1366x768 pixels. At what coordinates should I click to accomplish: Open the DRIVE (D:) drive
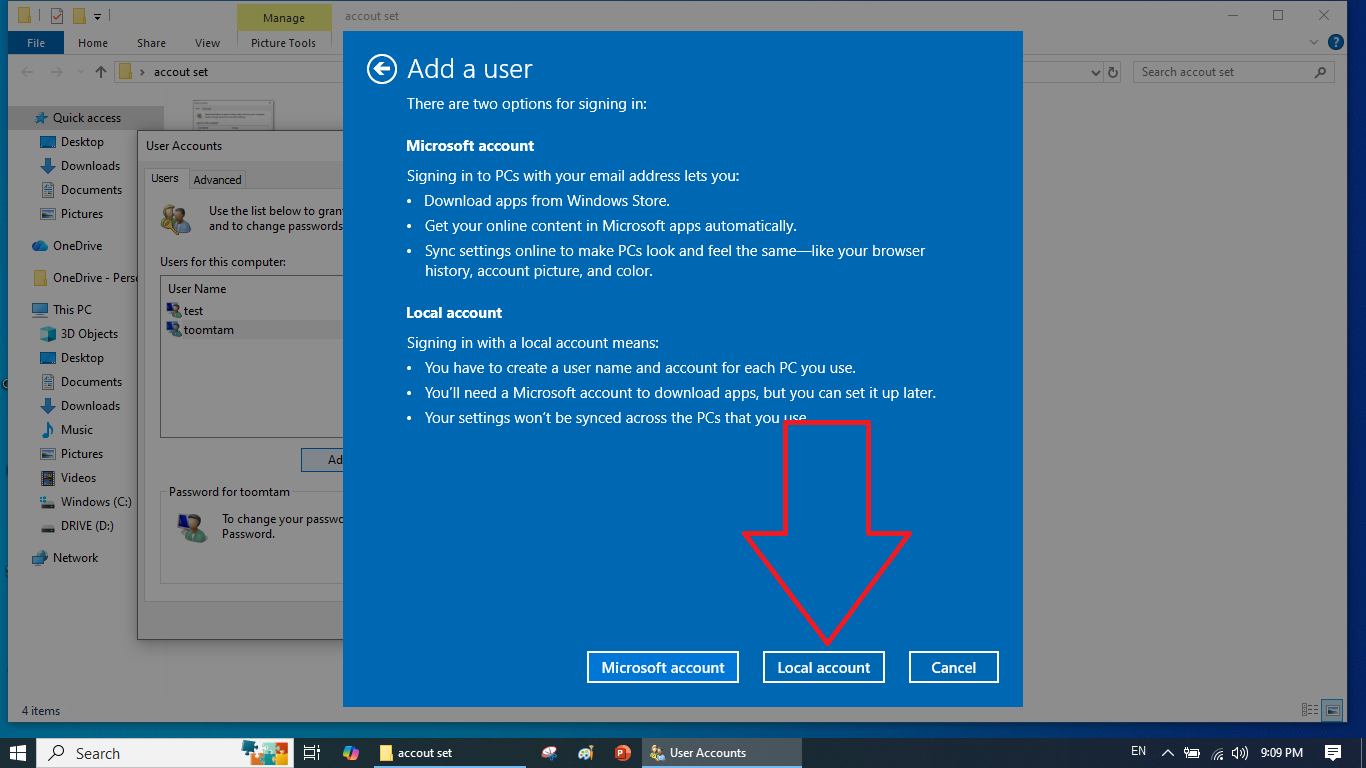click(x=87, y=526)
